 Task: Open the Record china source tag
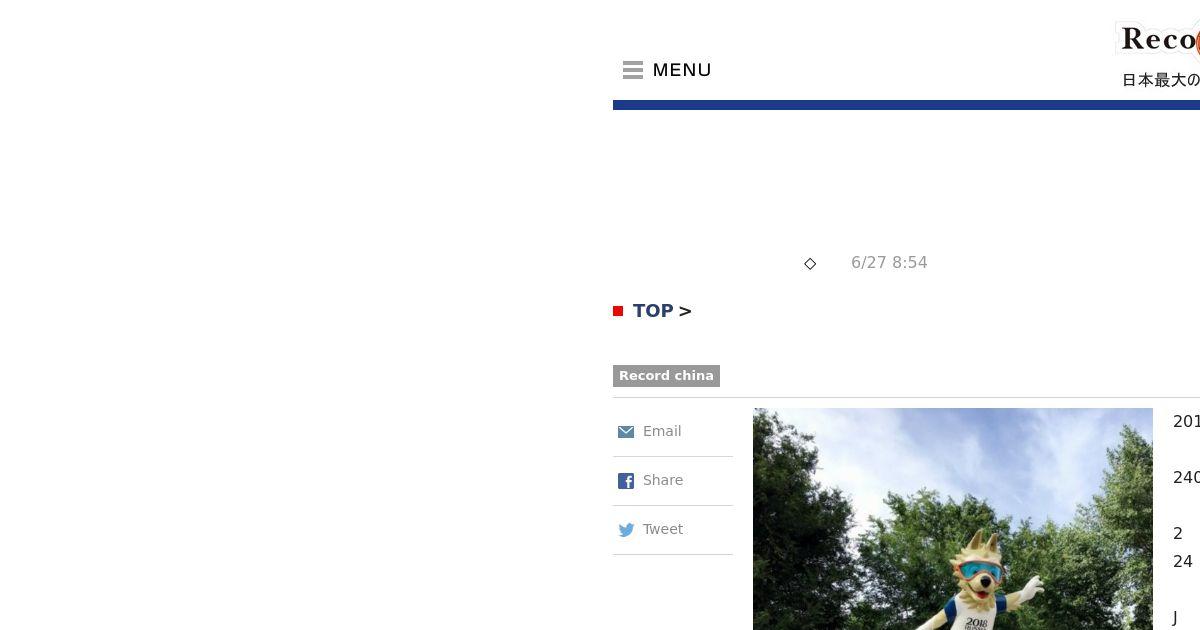tap(666, 376)
